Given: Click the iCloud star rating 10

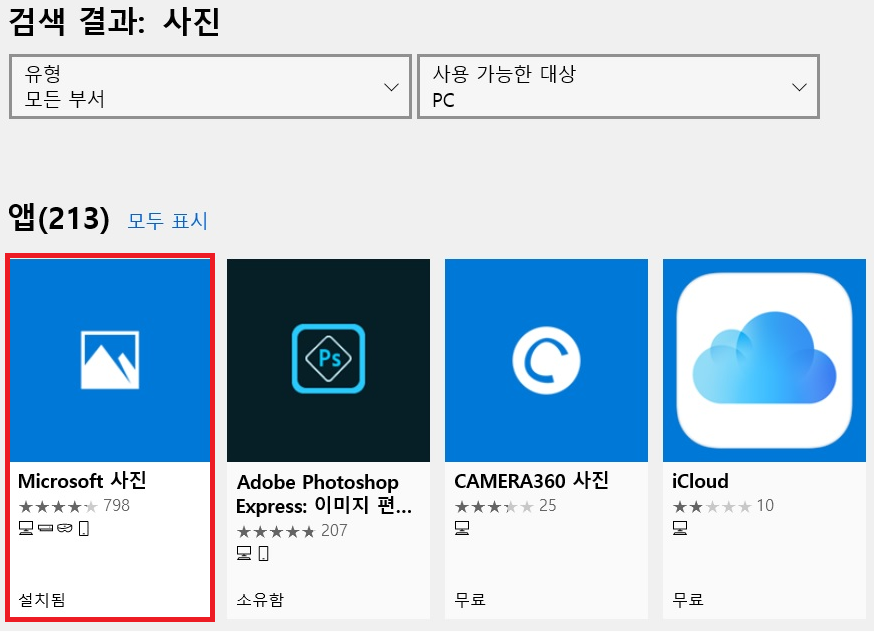Looking at the screenshot, I should [x=723, y=505].
